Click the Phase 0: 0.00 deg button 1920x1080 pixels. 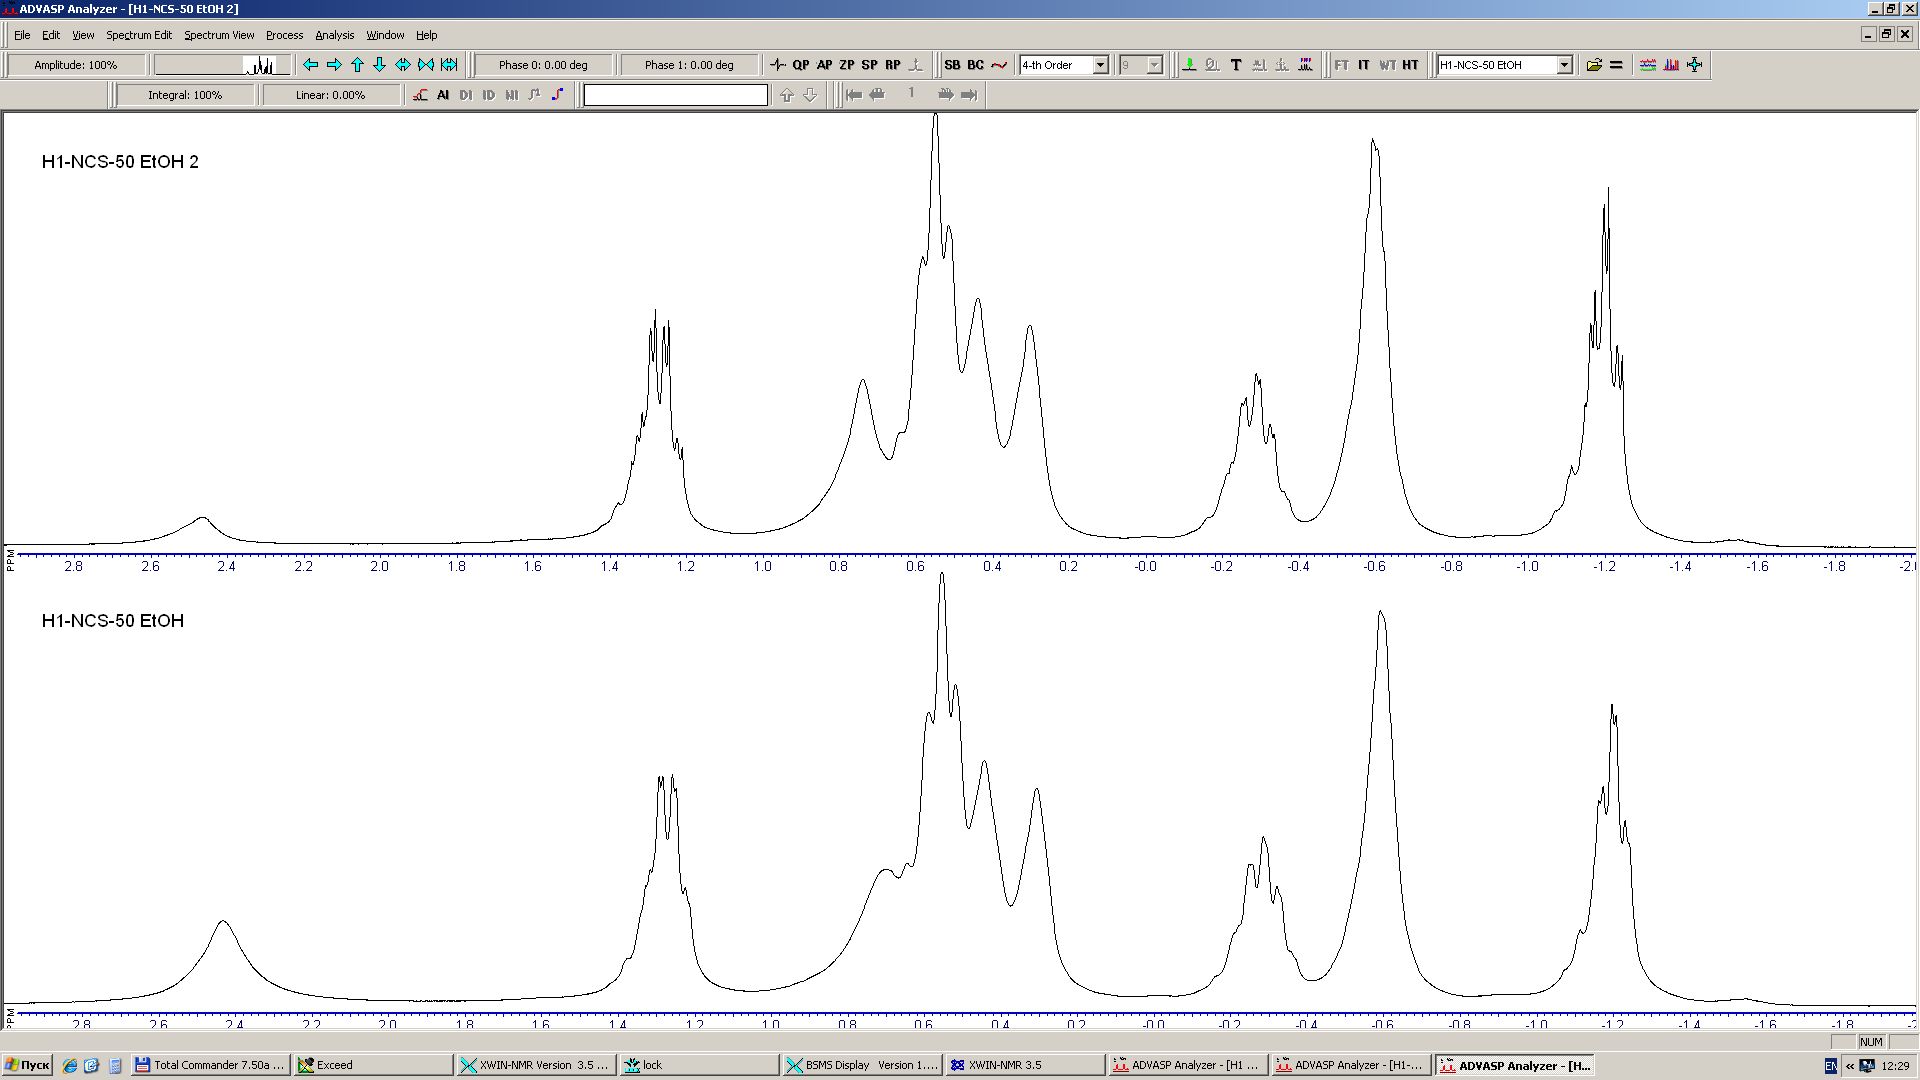click(x=543, y=65)
